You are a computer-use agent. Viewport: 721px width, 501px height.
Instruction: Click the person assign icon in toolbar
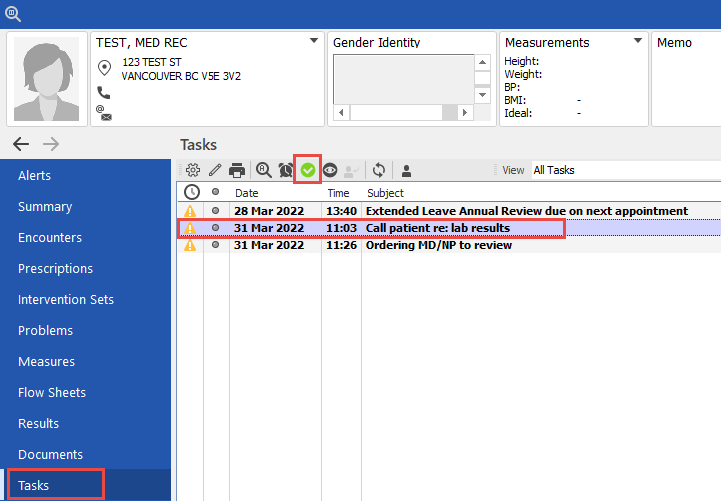click(x=407, y=170)
